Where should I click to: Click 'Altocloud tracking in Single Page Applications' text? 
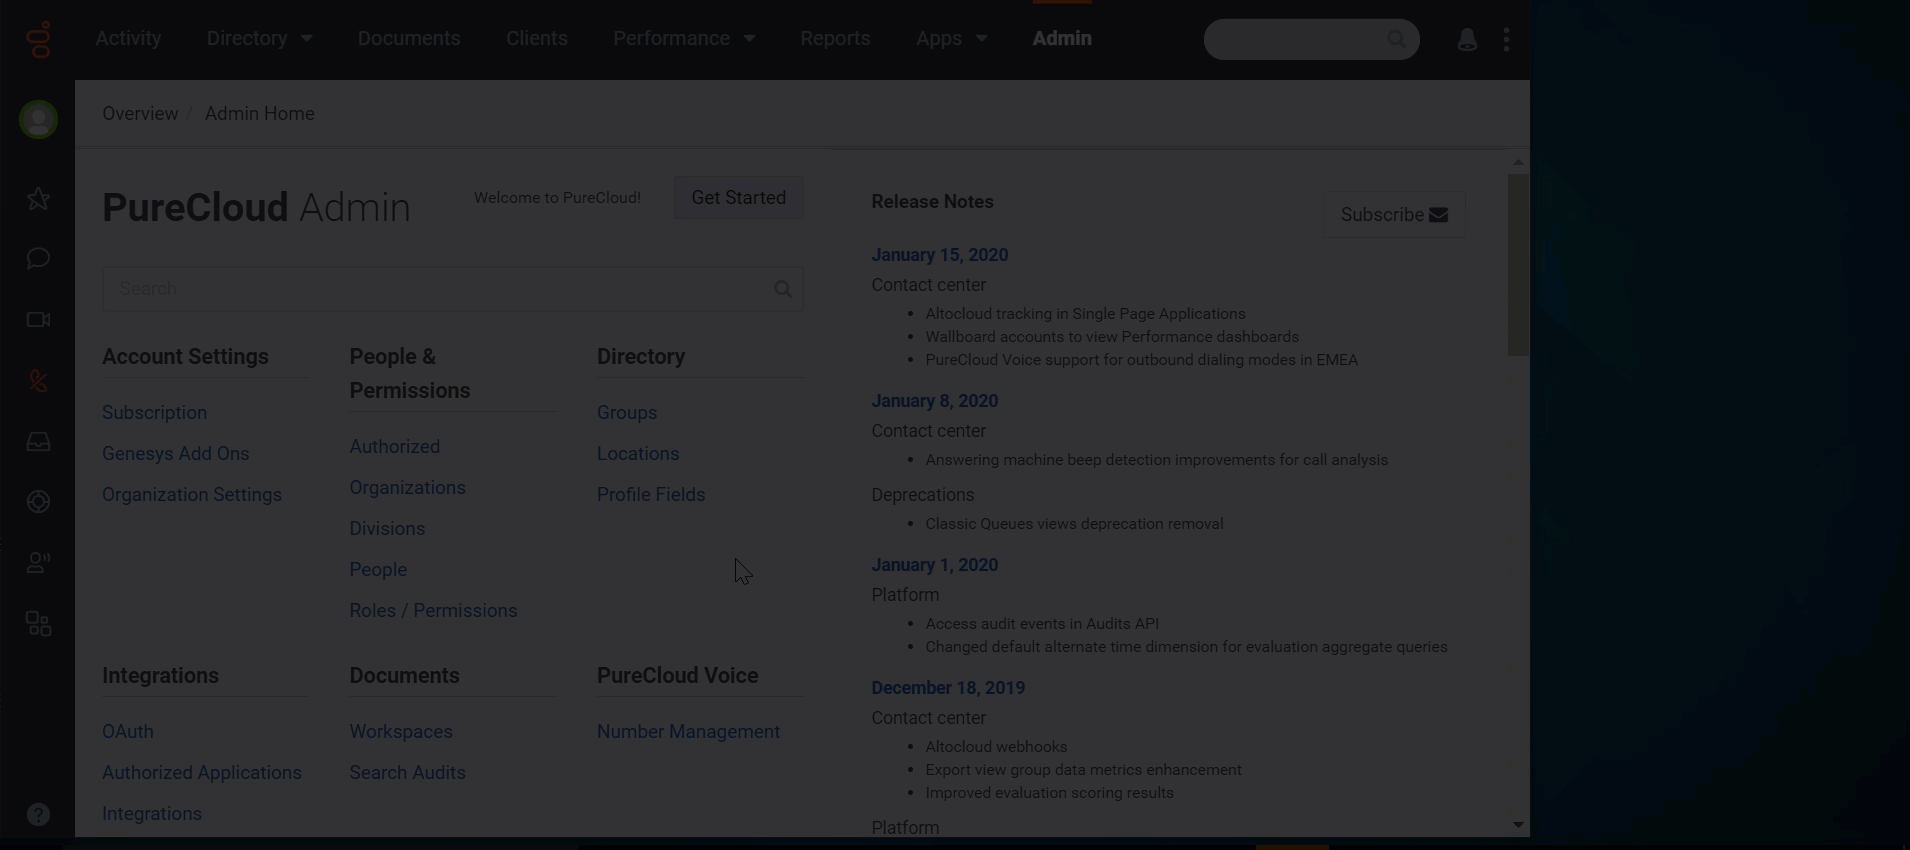(1085, 314)
